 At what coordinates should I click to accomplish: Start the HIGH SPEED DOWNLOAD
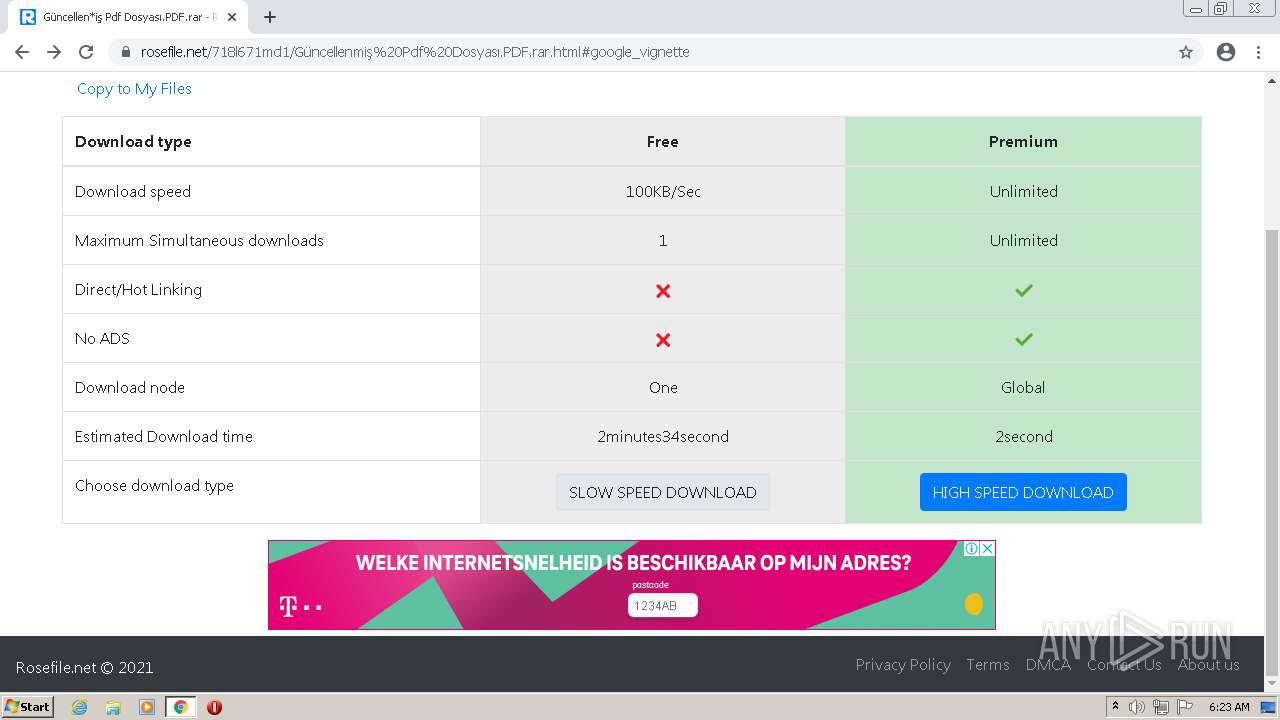[x=1023, y=492]
